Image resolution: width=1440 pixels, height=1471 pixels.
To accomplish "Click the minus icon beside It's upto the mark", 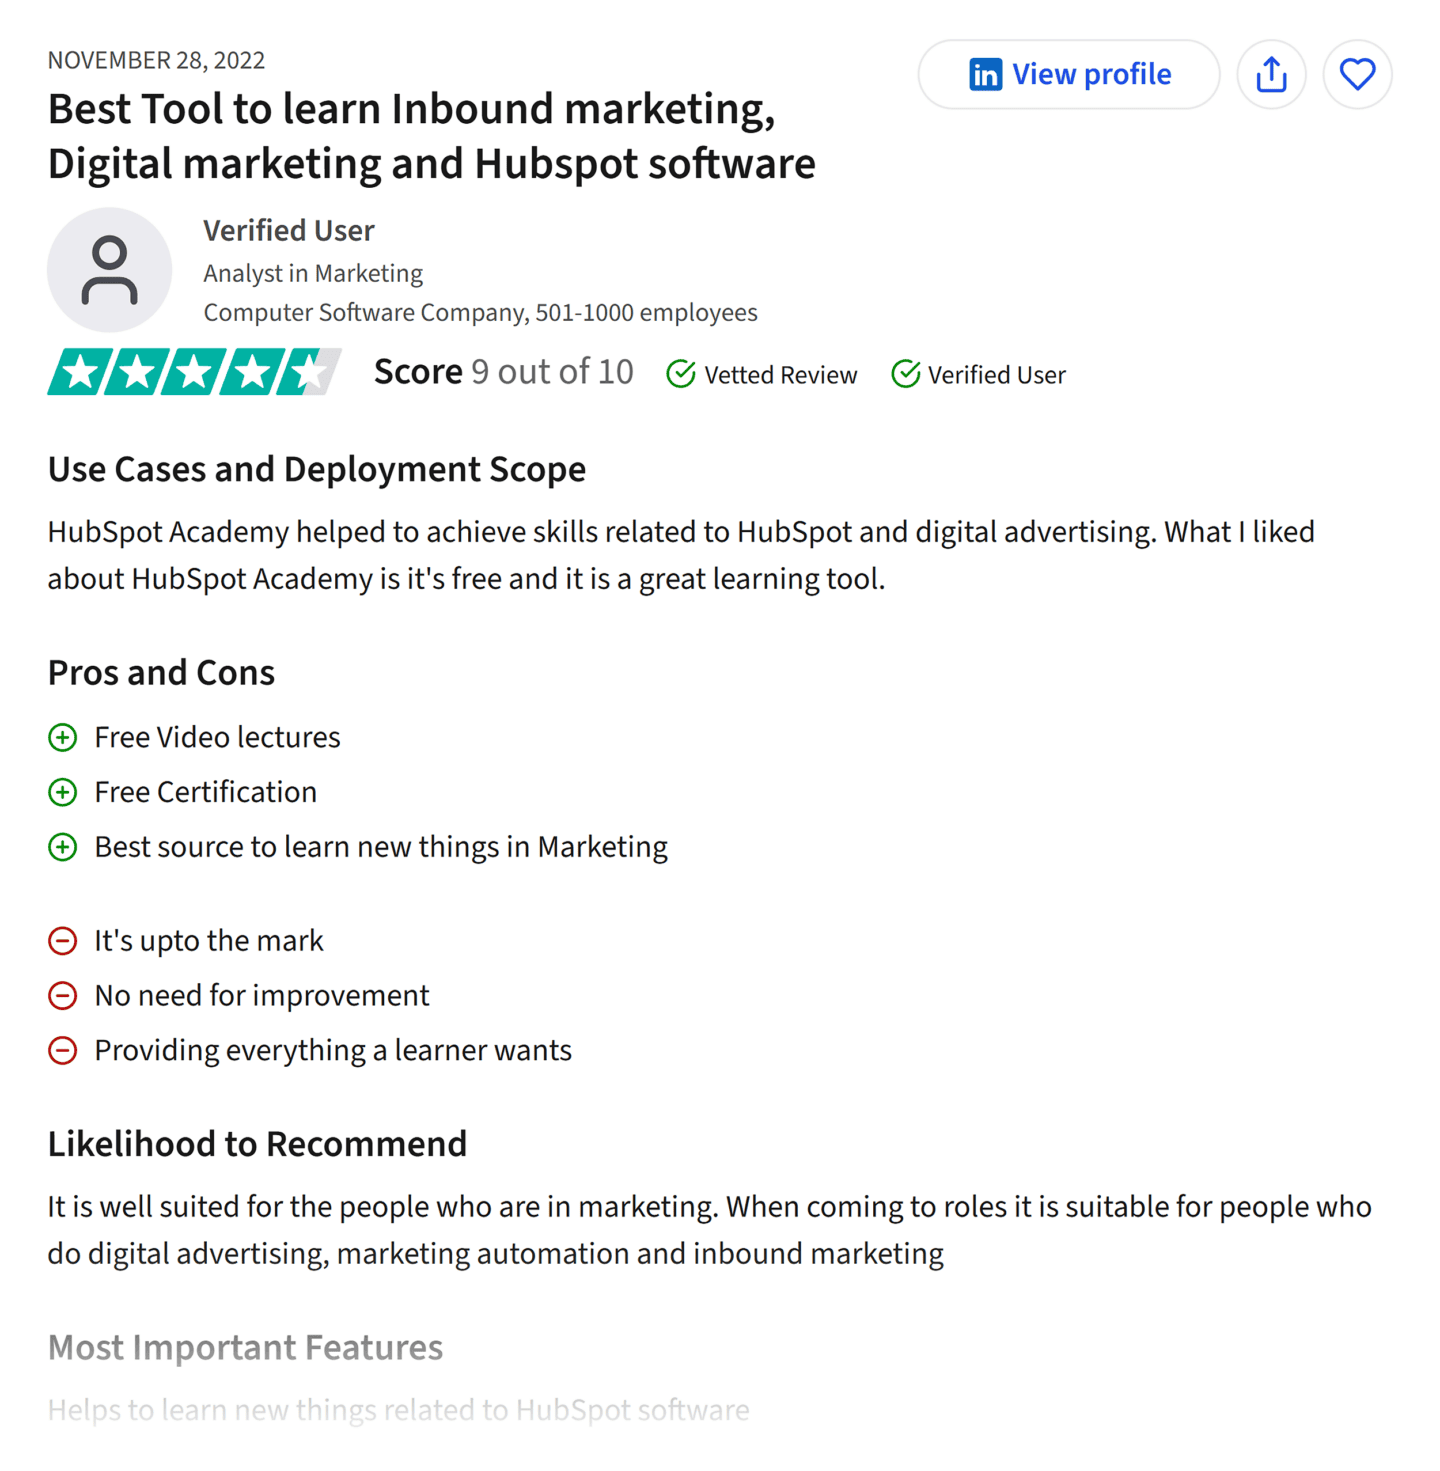I will tap(63, 940).
